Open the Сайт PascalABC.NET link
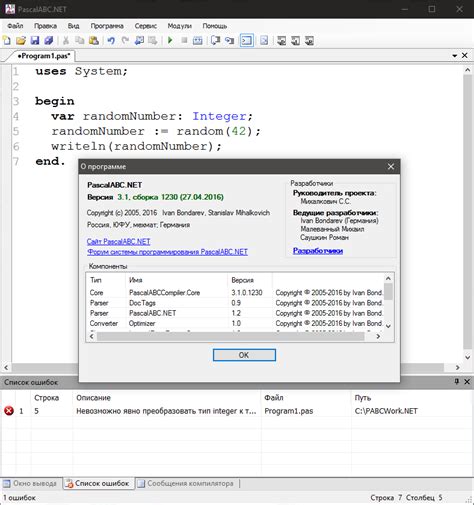Screen dimensions: 474x505 point(118,241)
